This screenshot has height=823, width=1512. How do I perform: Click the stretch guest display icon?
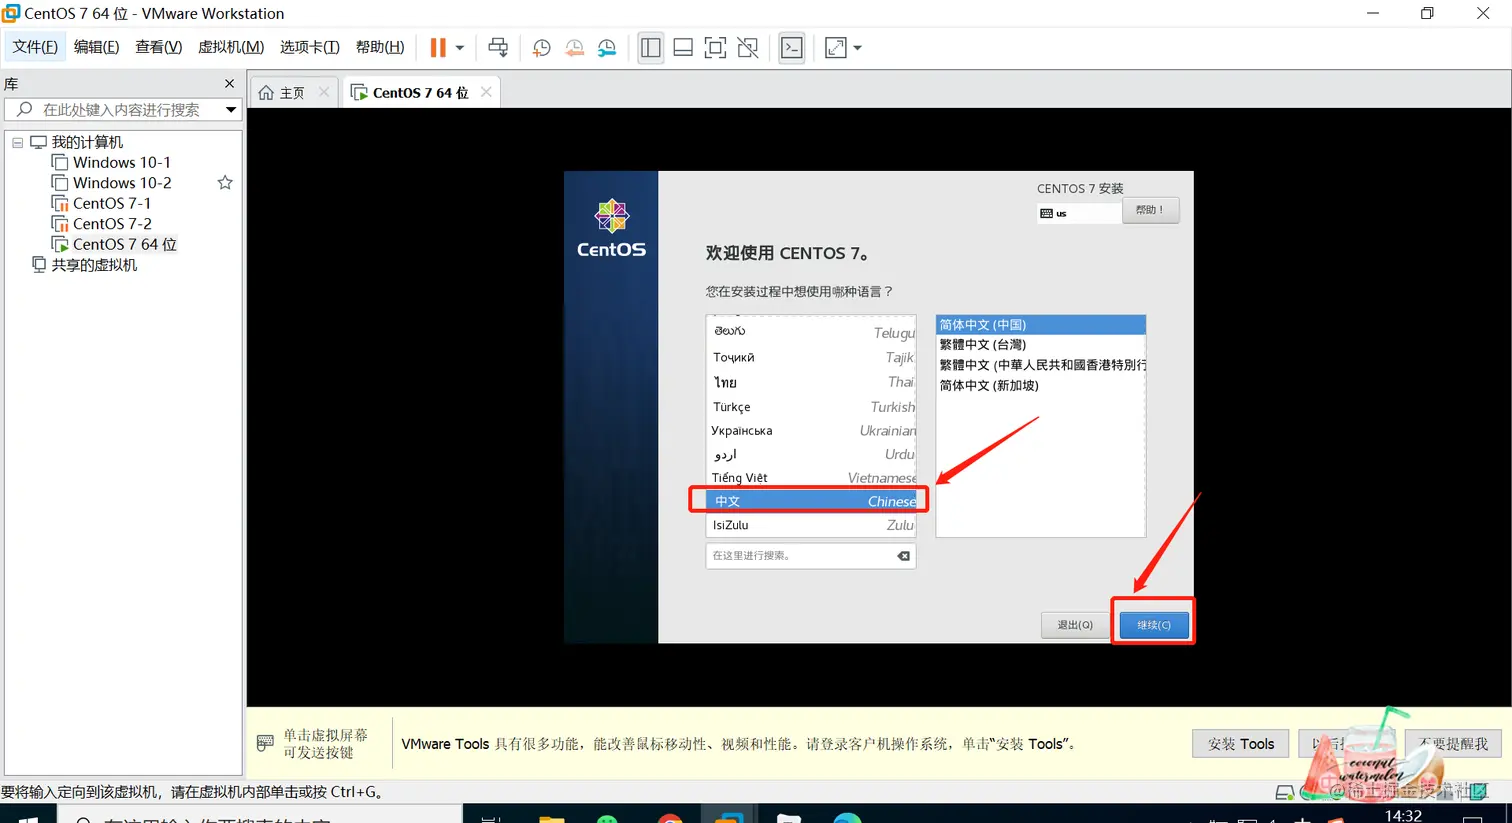[836, 47]
